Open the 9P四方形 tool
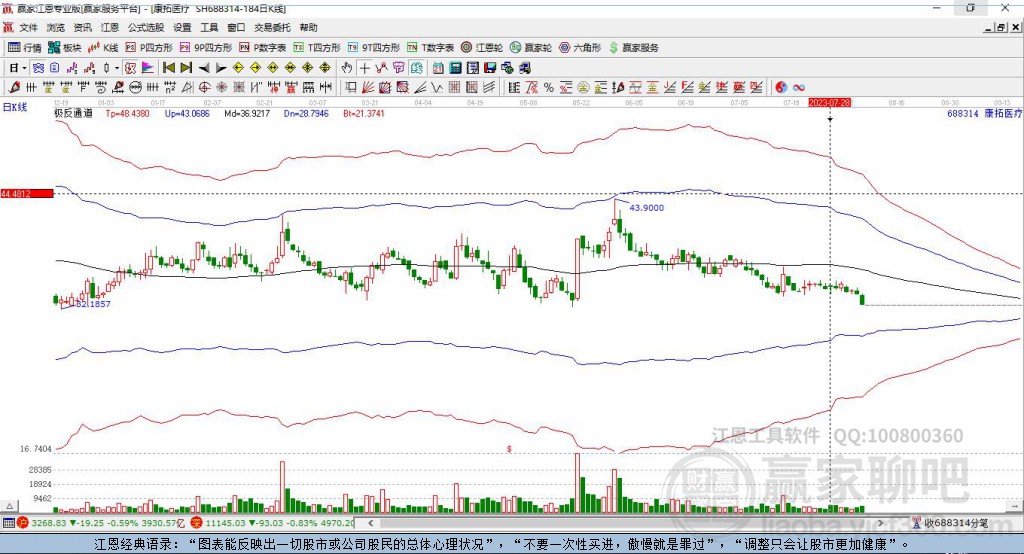Image resolution: width=1024 pixels, height=554 pixels. (206, 48)
